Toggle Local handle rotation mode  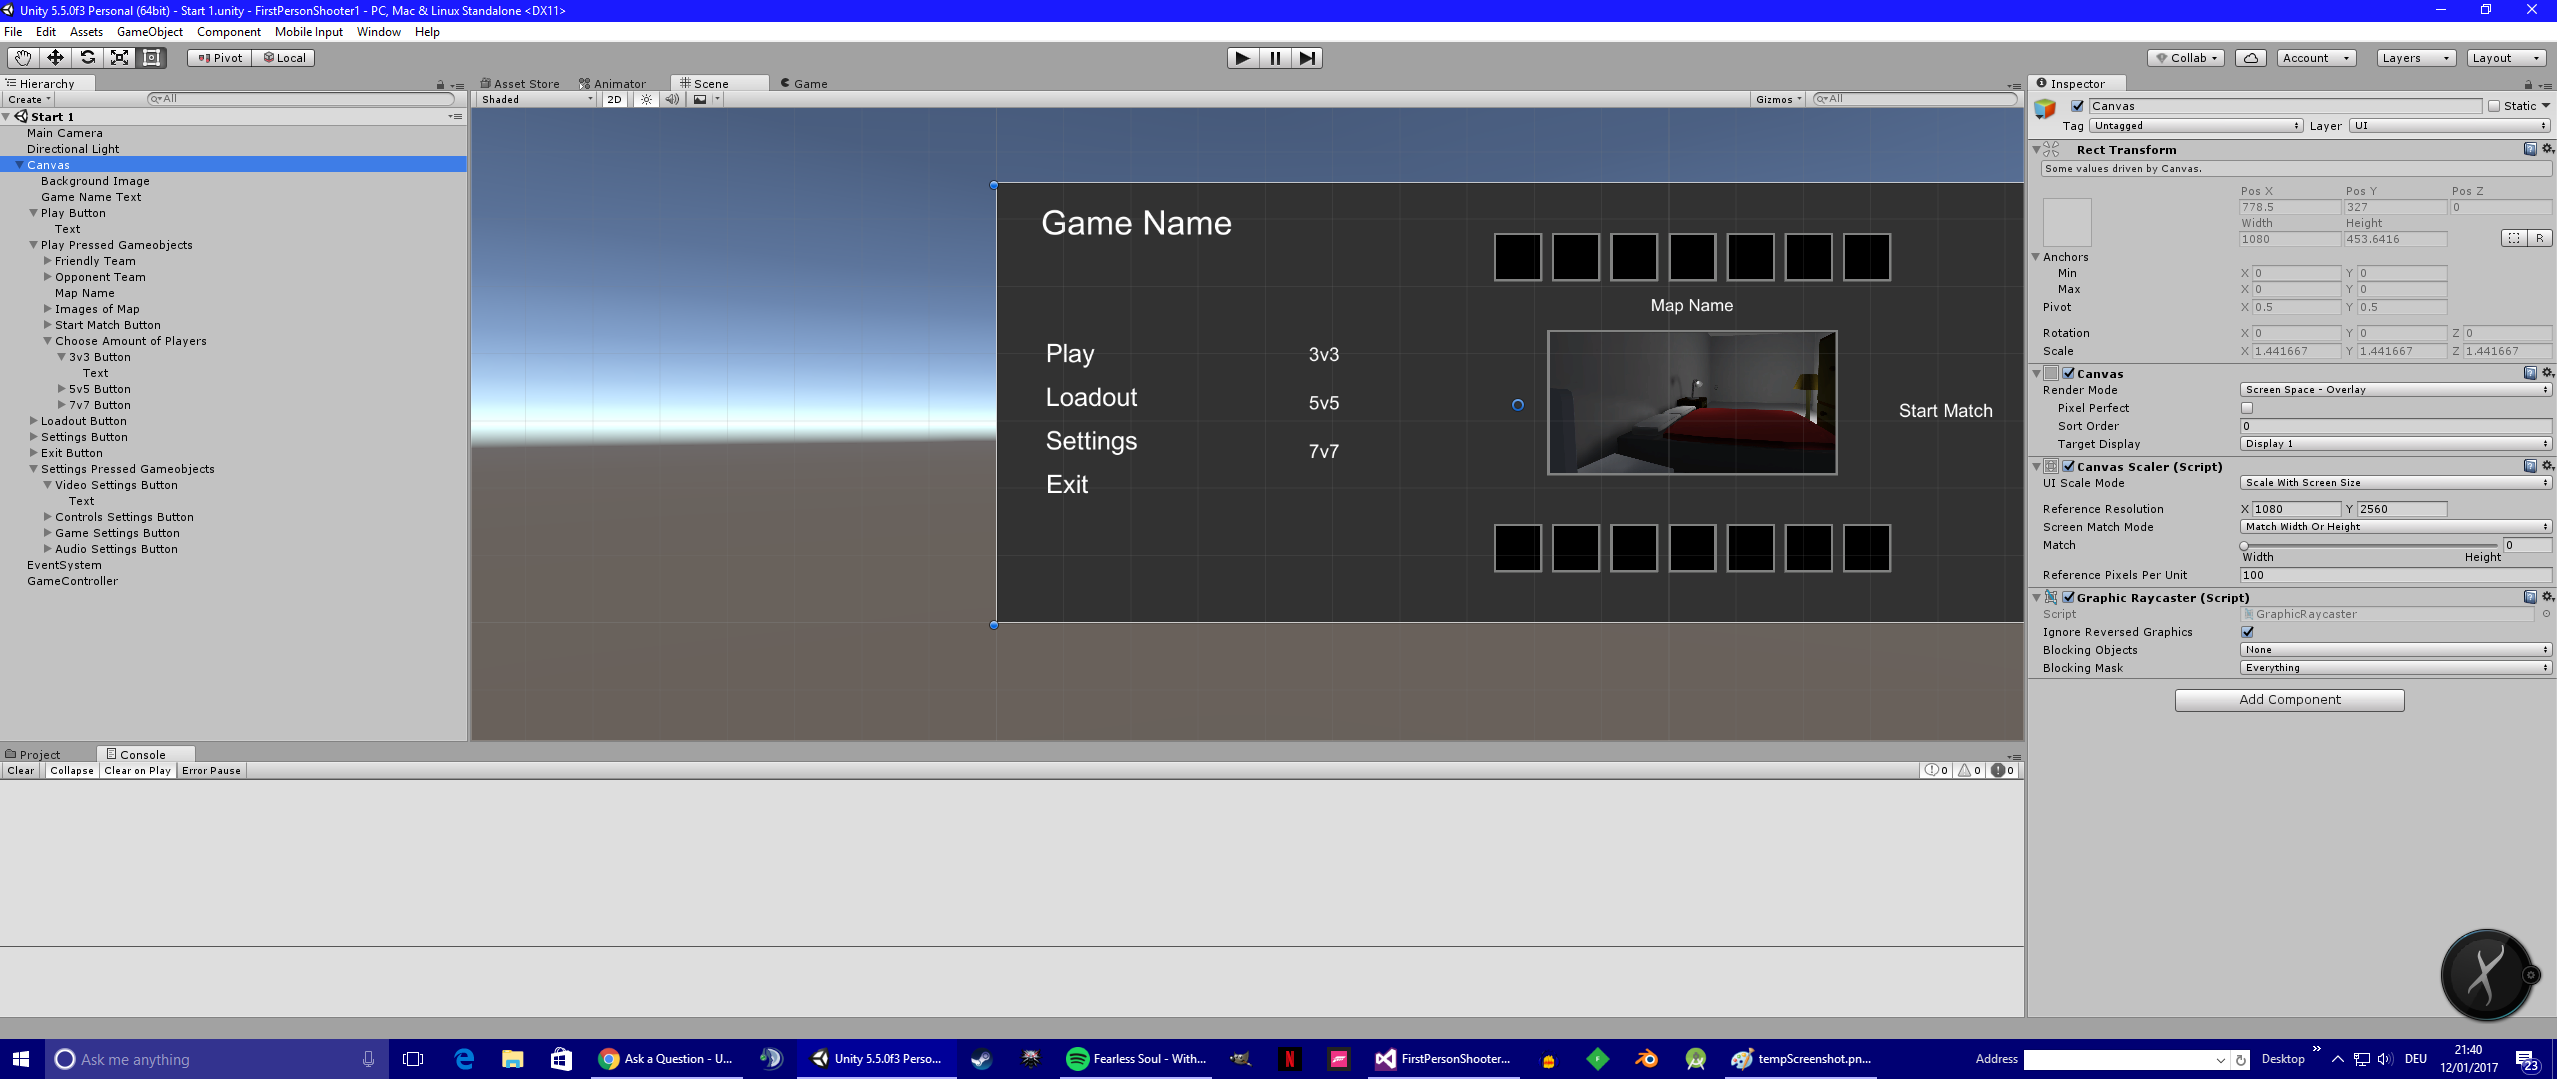(x=284, y=58)
